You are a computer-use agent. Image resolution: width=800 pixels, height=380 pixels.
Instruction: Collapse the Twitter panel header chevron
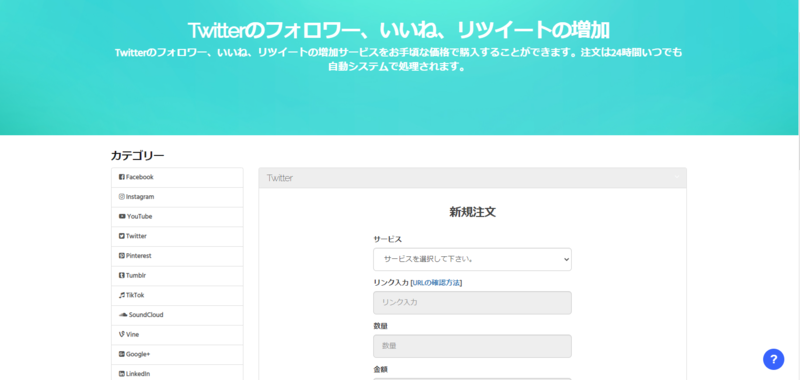click(x=677, y=177)
